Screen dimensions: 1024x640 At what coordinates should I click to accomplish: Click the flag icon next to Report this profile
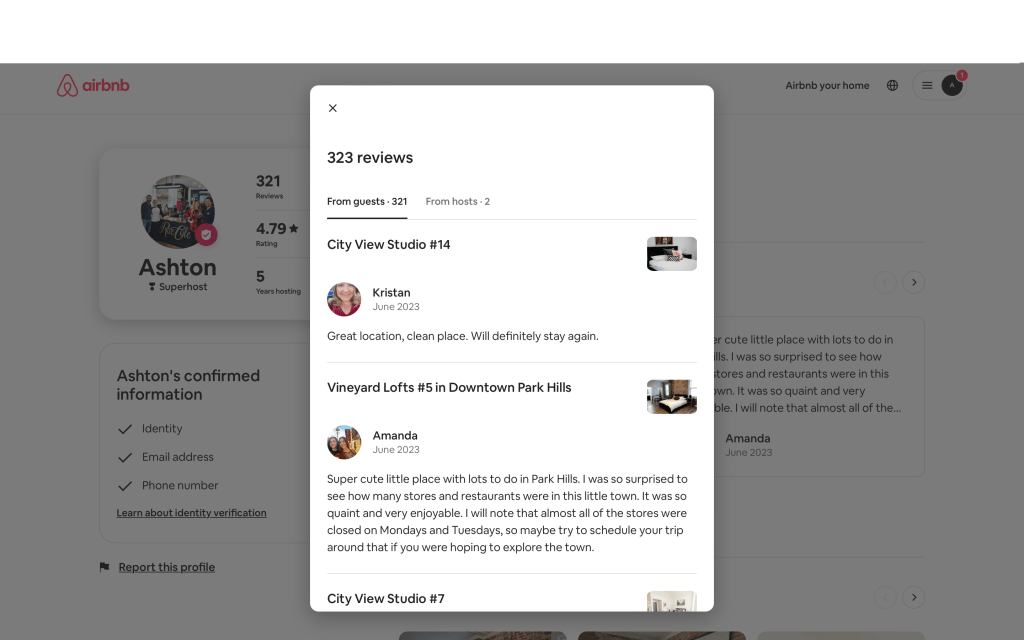104,567
